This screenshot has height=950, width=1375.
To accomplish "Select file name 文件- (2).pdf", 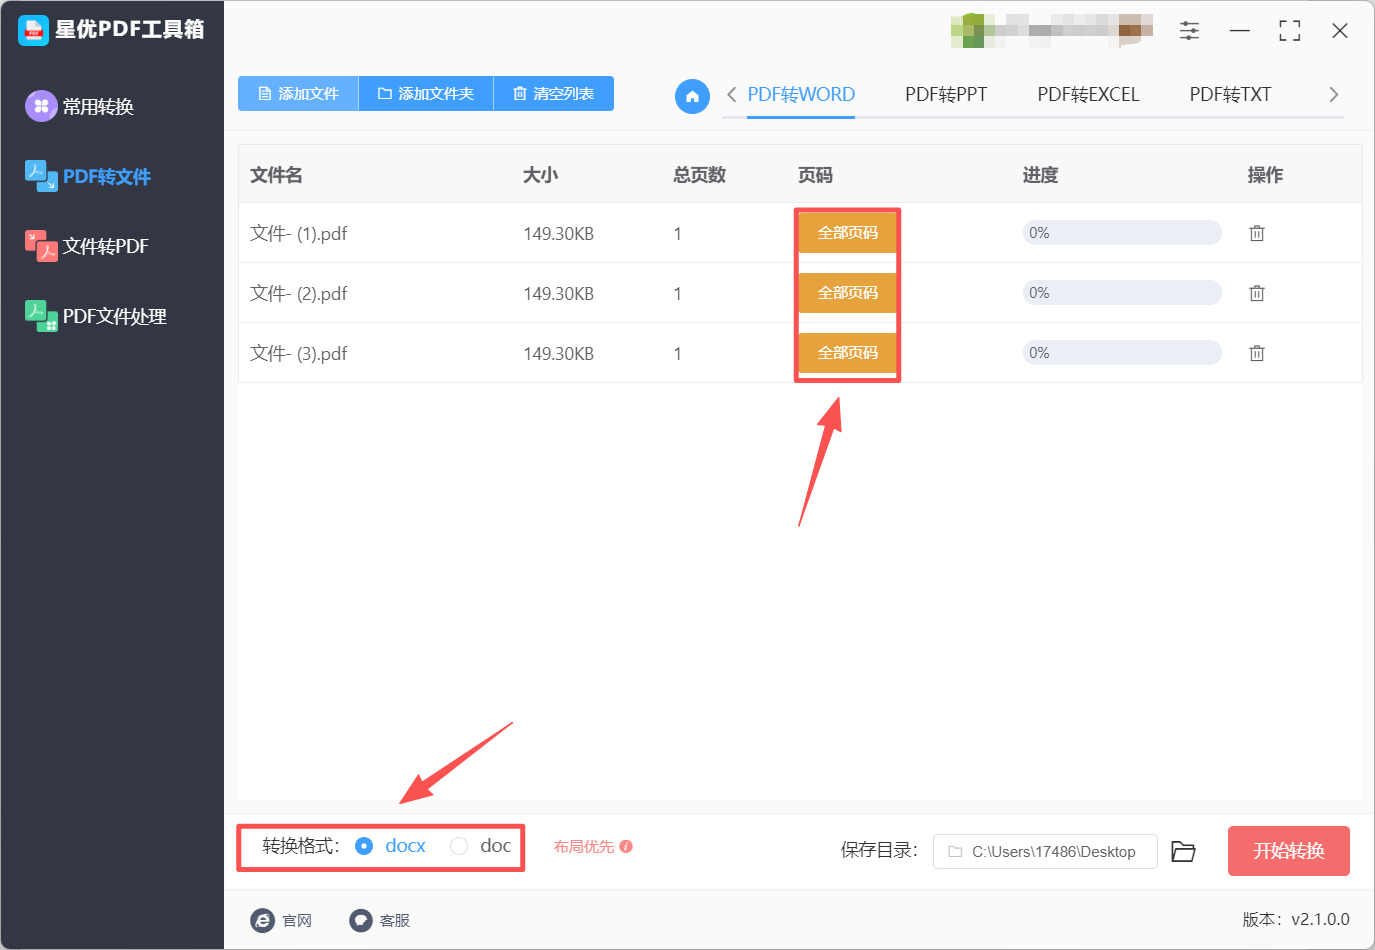I will (299, 293).
